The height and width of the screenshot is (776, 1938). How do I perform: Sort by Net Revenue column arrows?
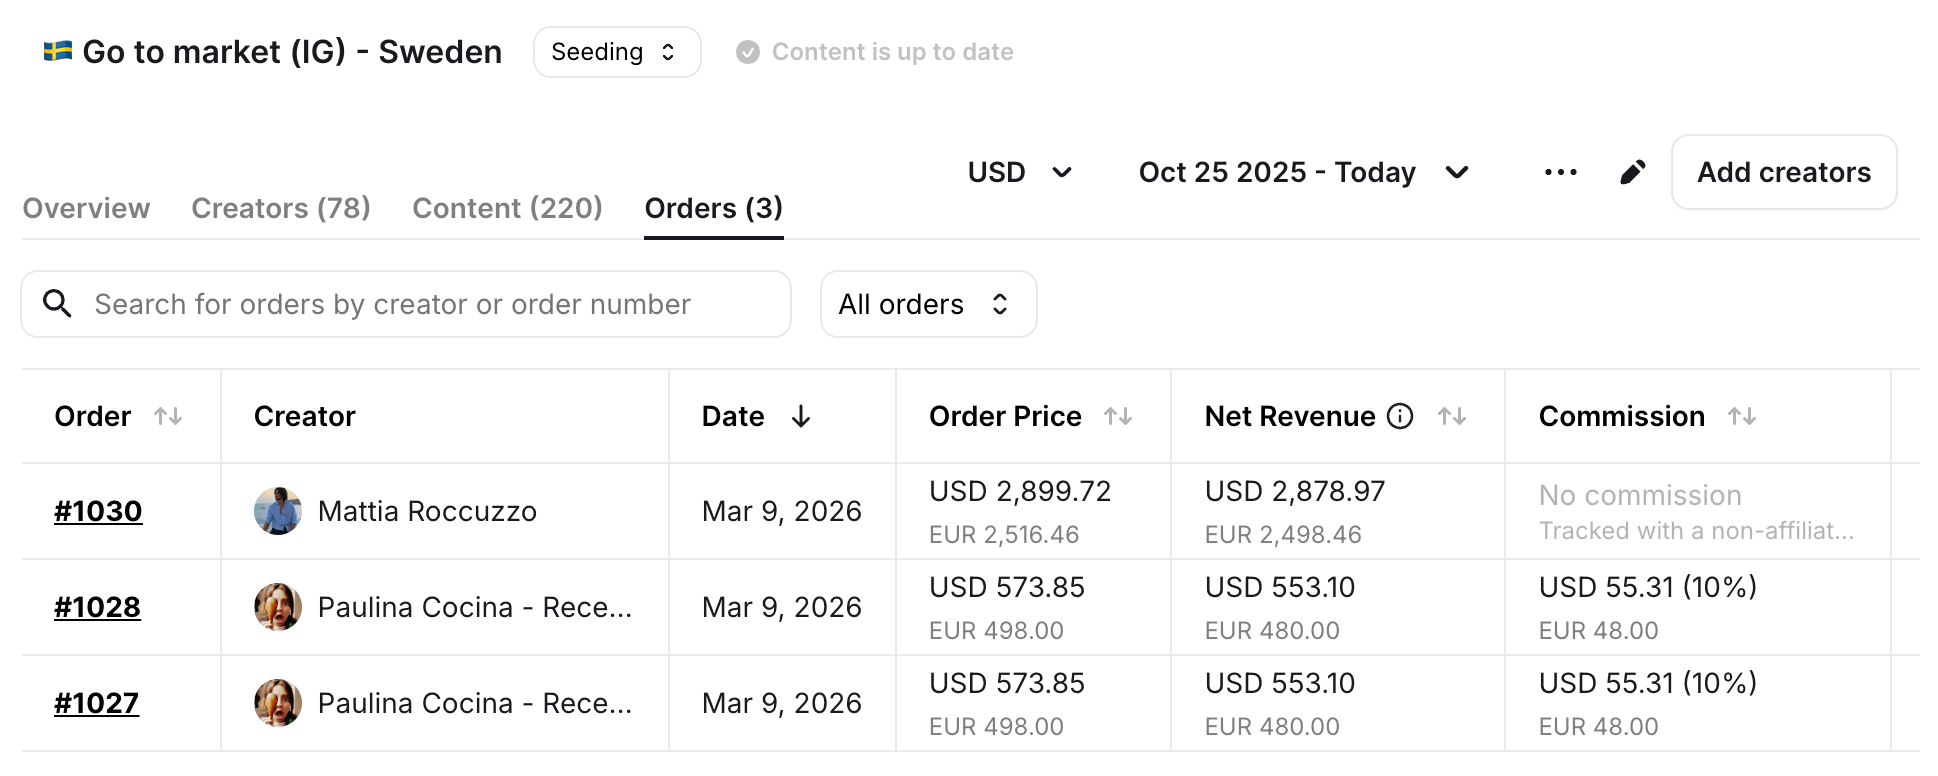(1452, 416)
